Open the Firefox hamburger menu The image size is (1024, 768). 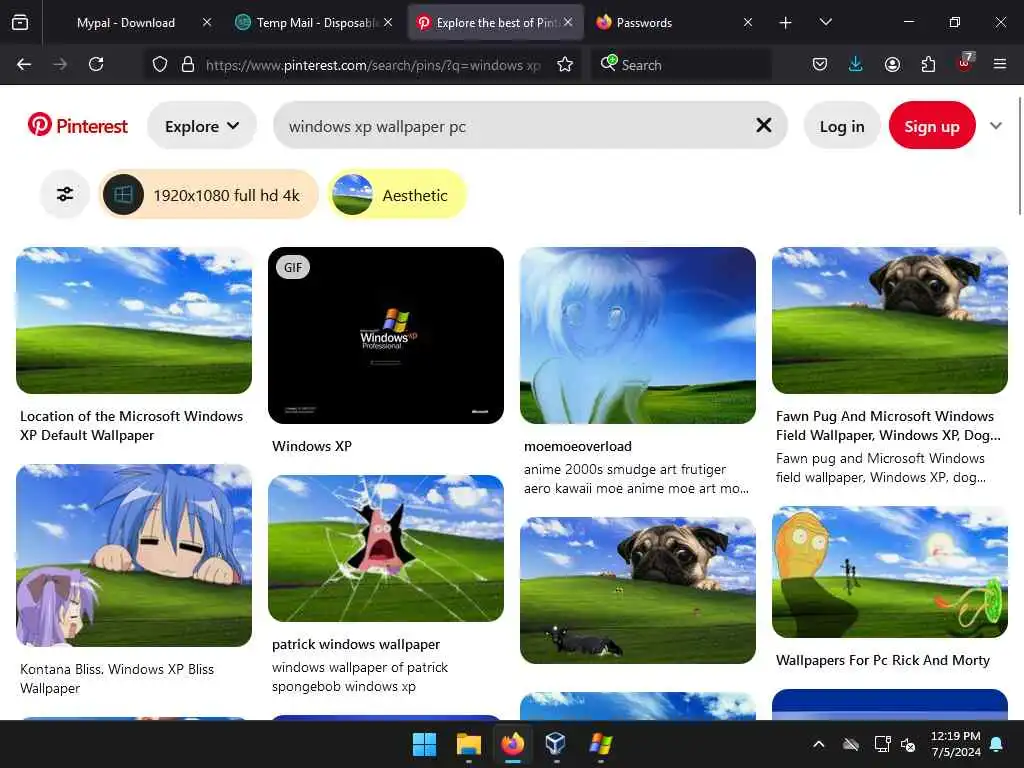[x=999, y=64]
